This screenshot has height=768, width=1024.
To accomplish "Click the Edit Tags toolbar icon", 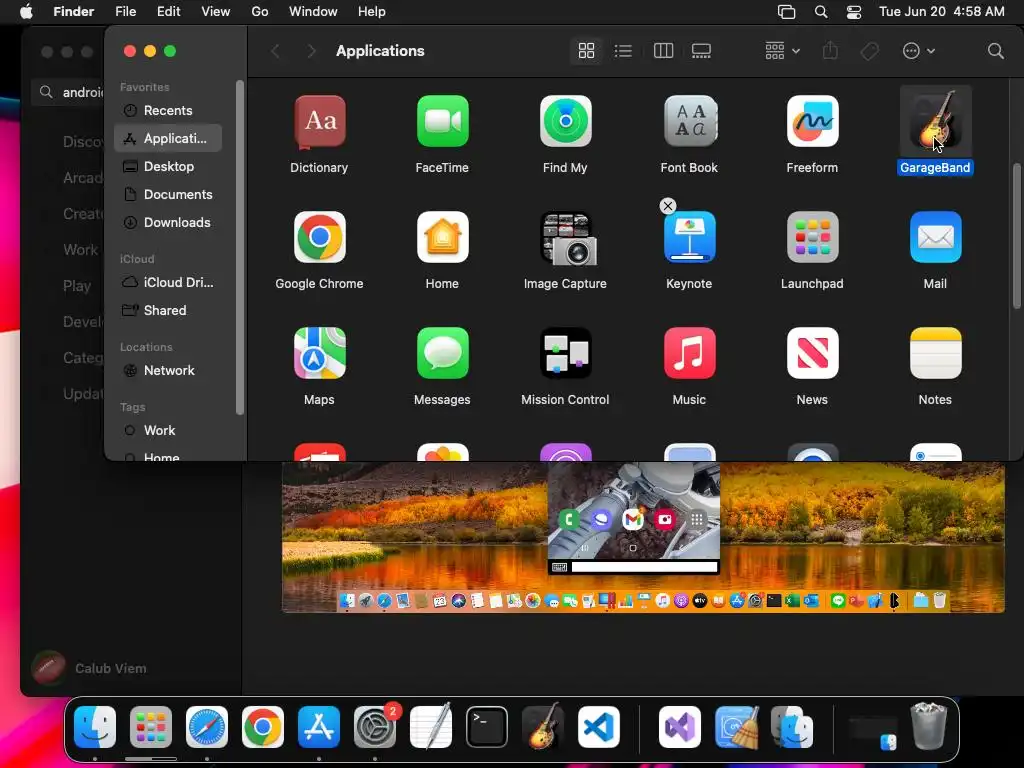I will 870,51.
